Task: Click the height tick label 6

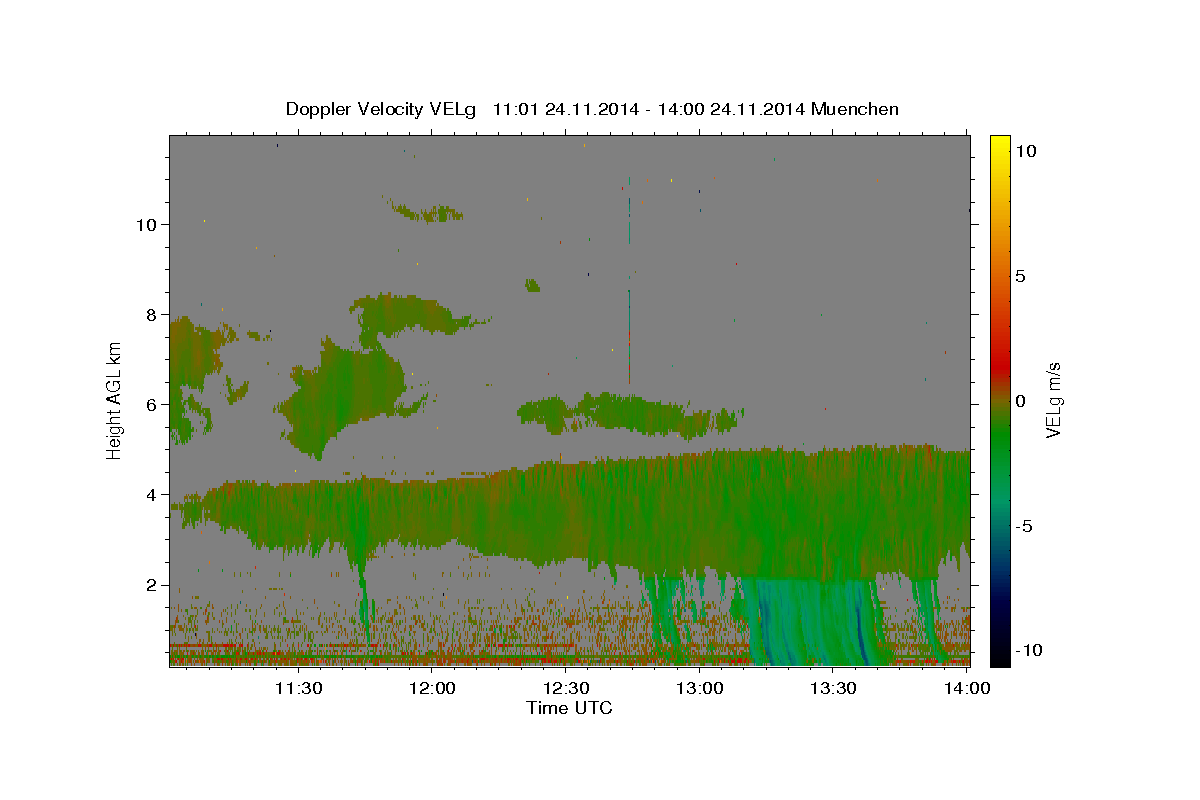Action: 151,404
